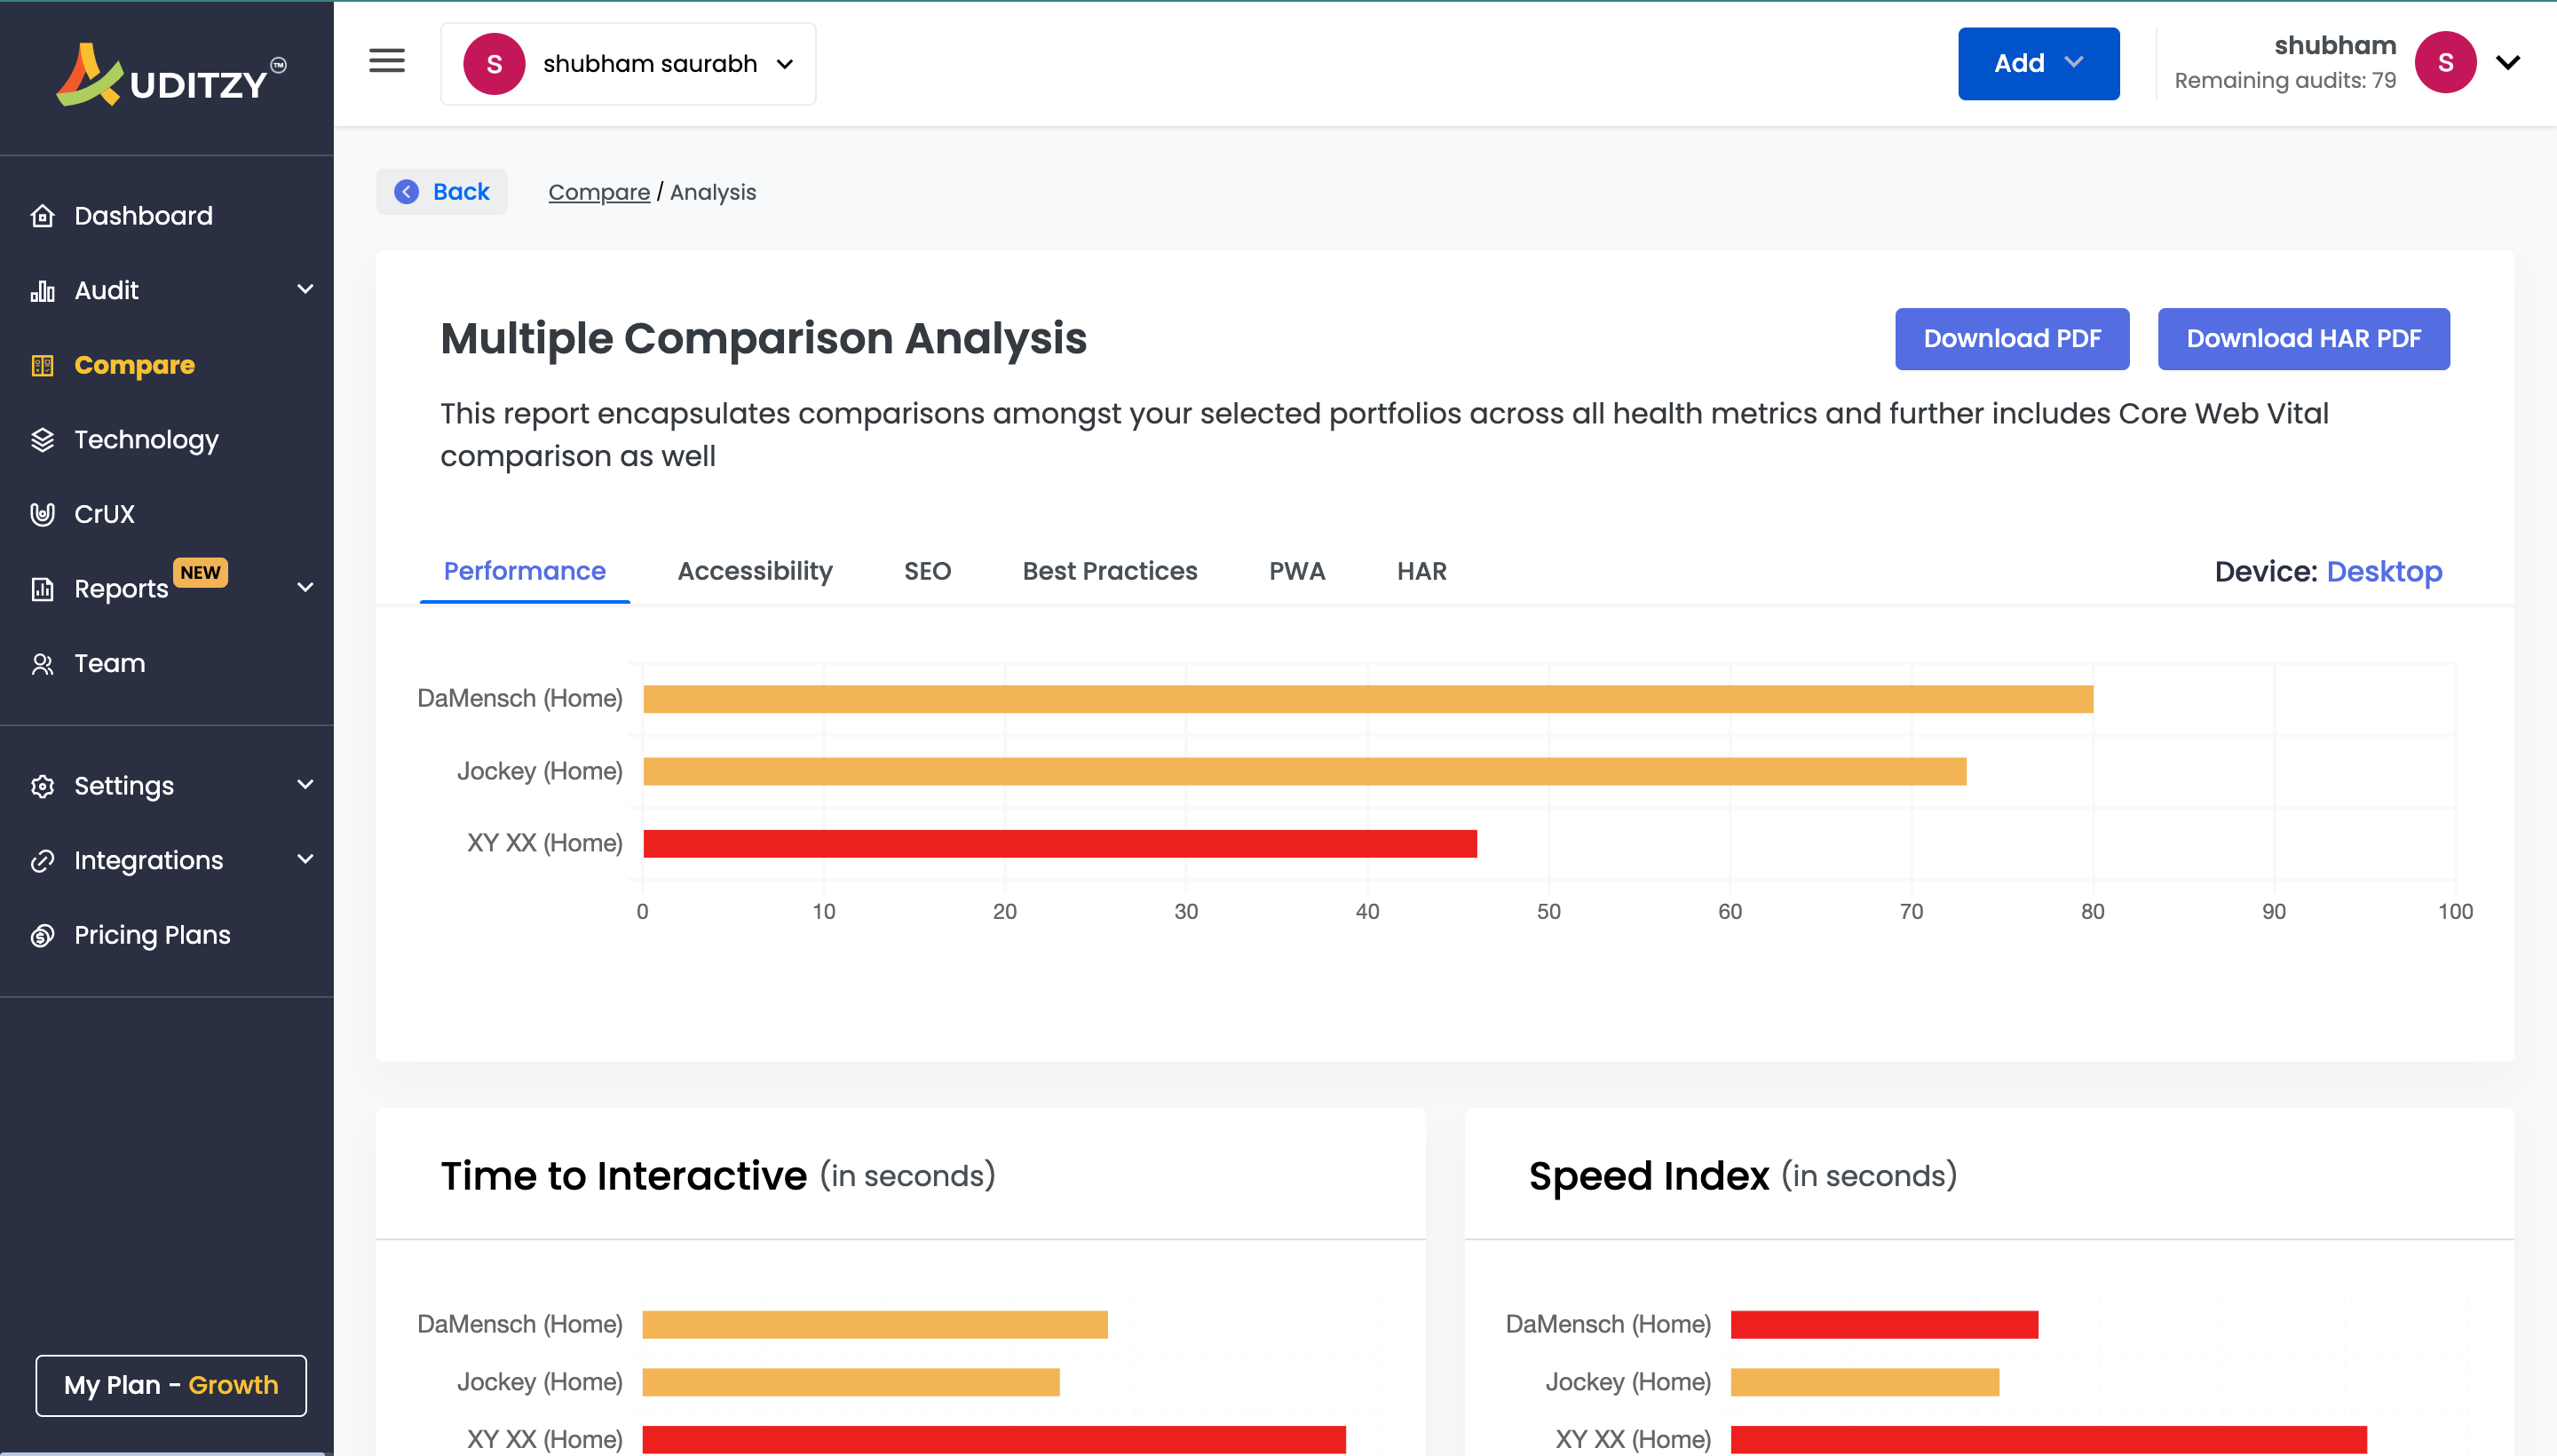The width and height of the screenshot is (2557, 1456).
Task: Click the Audit bar-chart icon
Action: pos(42,290)
